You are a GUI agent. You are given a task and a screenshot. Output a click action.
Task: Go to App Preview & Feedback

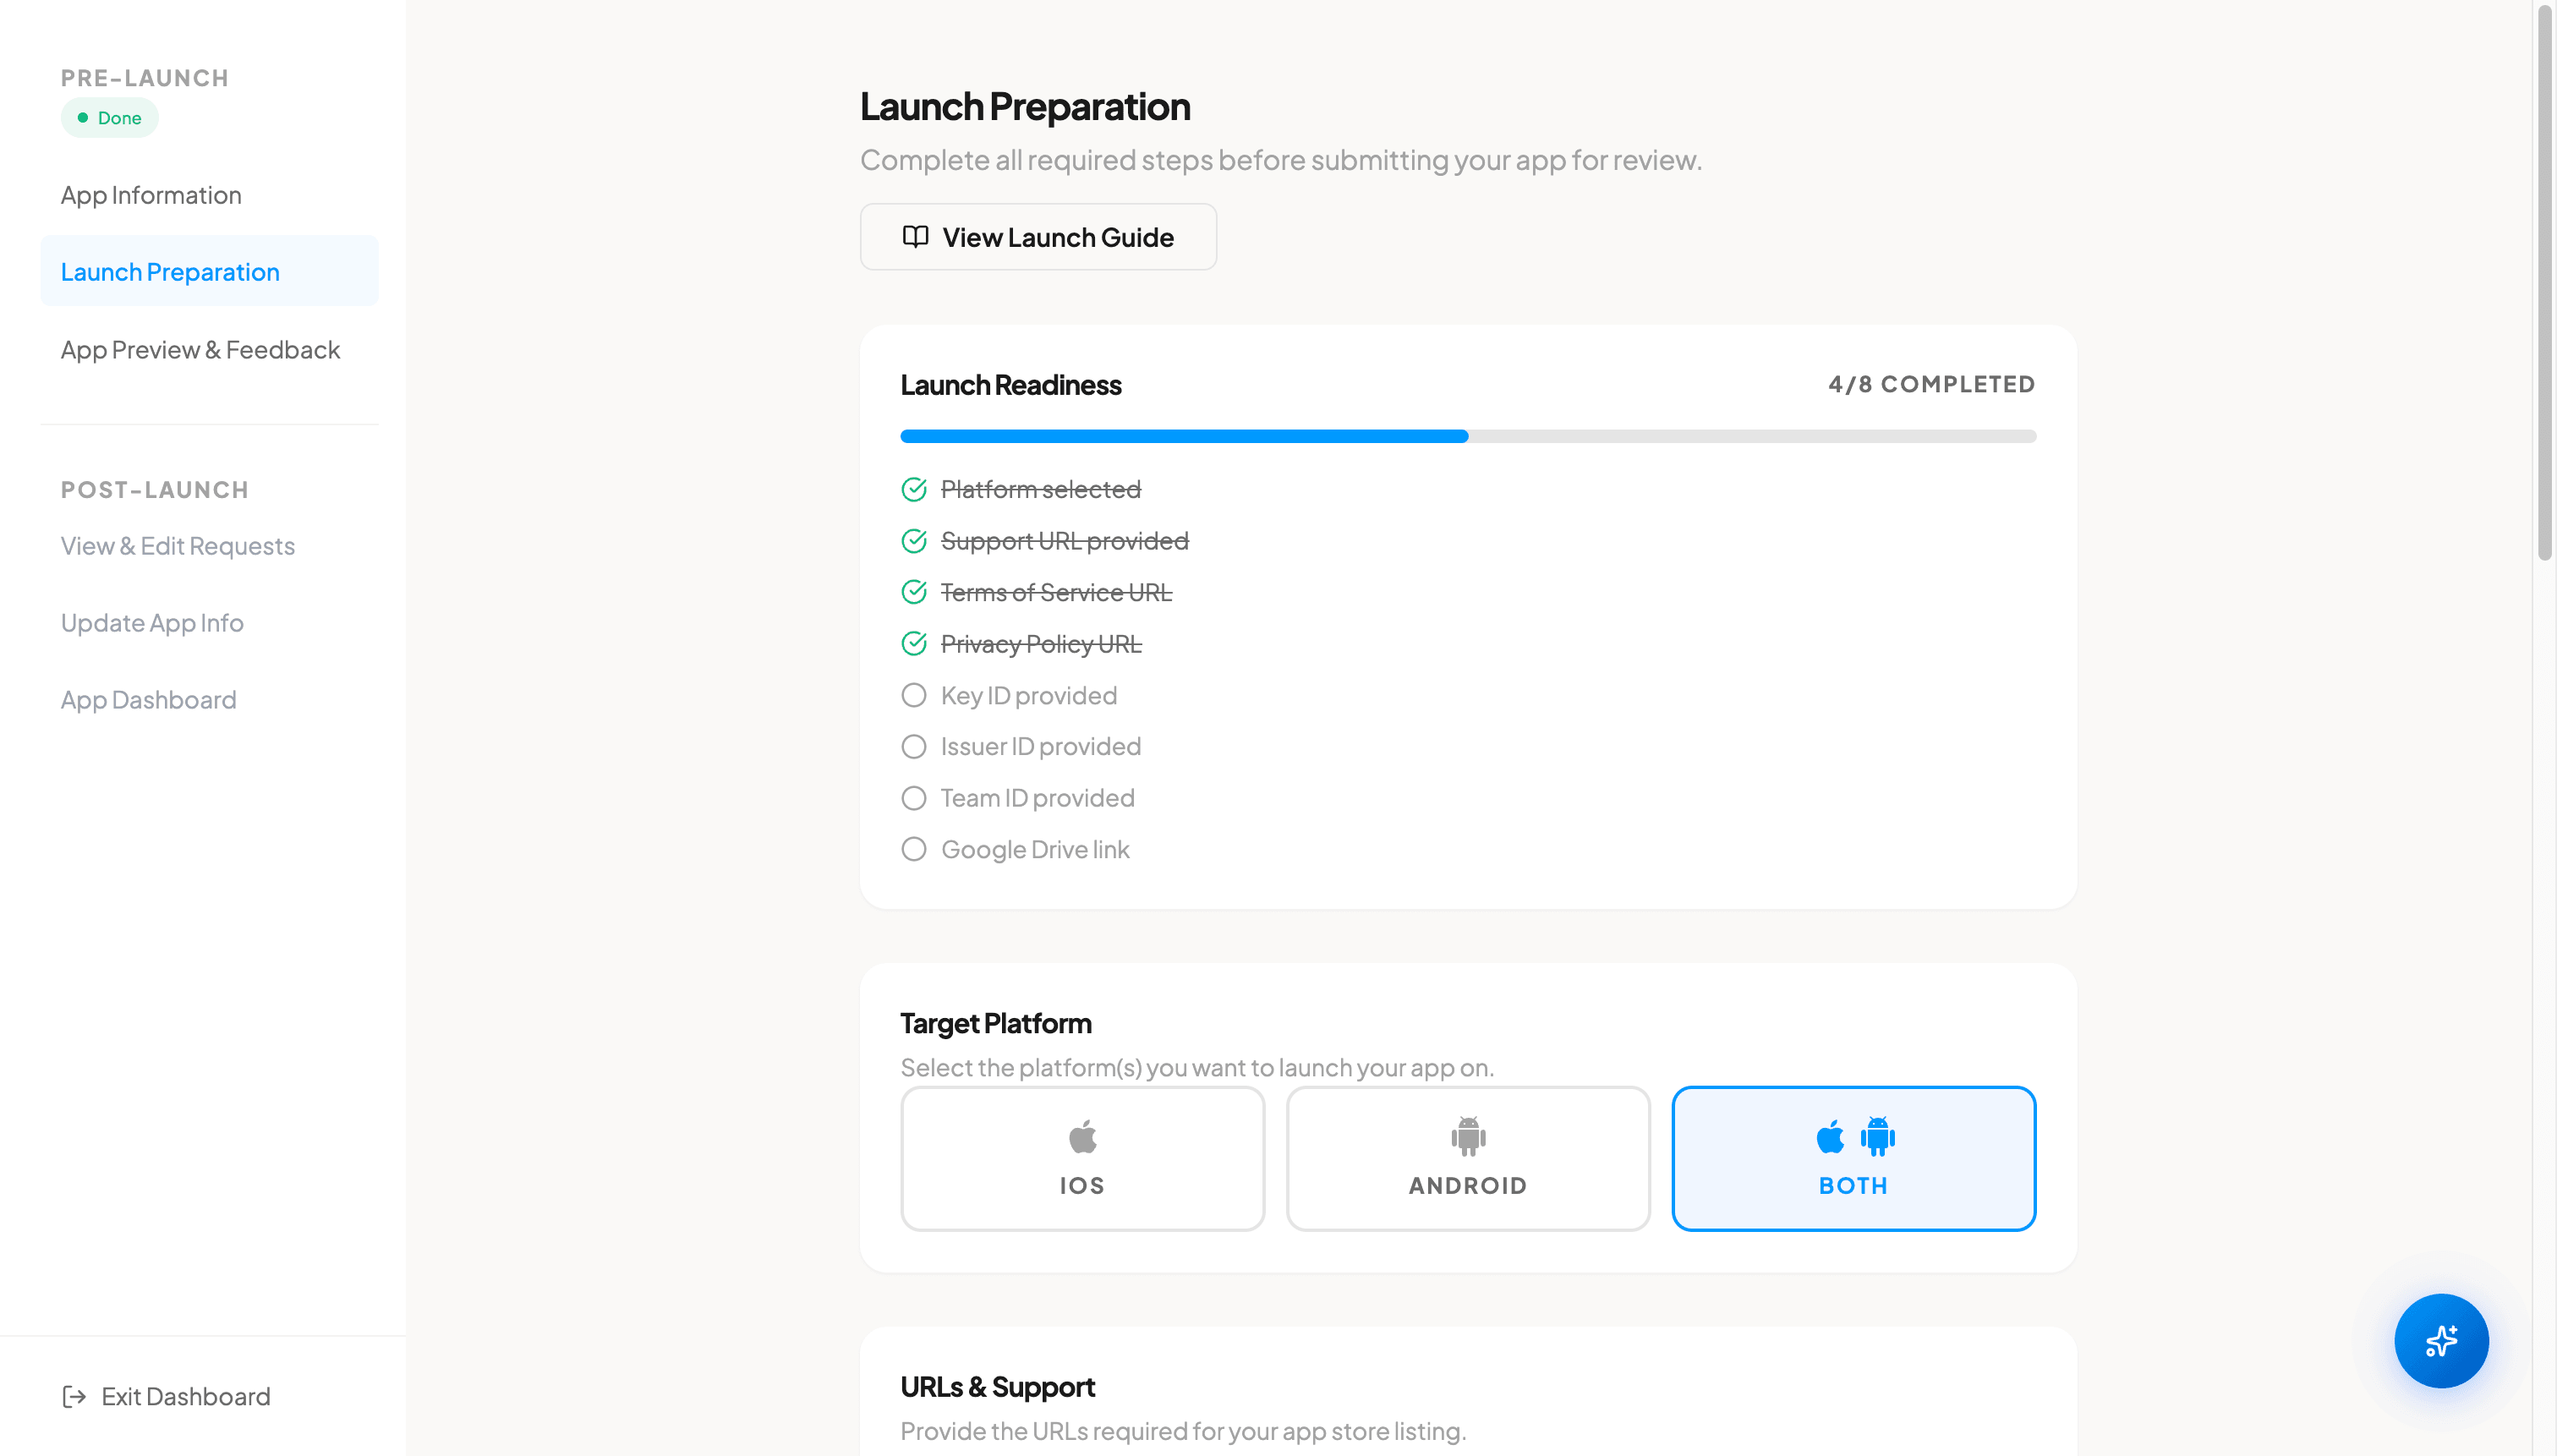209,349
